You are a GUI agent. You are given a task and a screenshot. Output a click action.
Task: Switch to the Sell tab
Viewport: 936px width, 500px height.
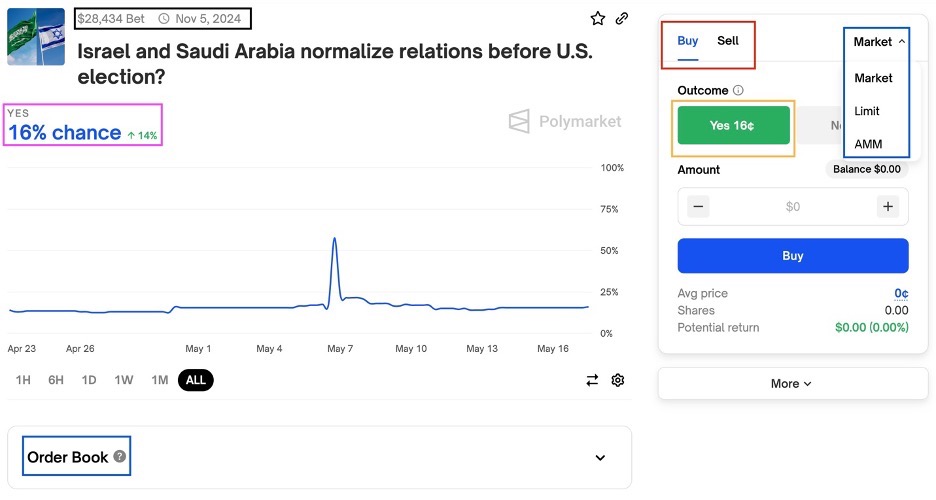728,41
